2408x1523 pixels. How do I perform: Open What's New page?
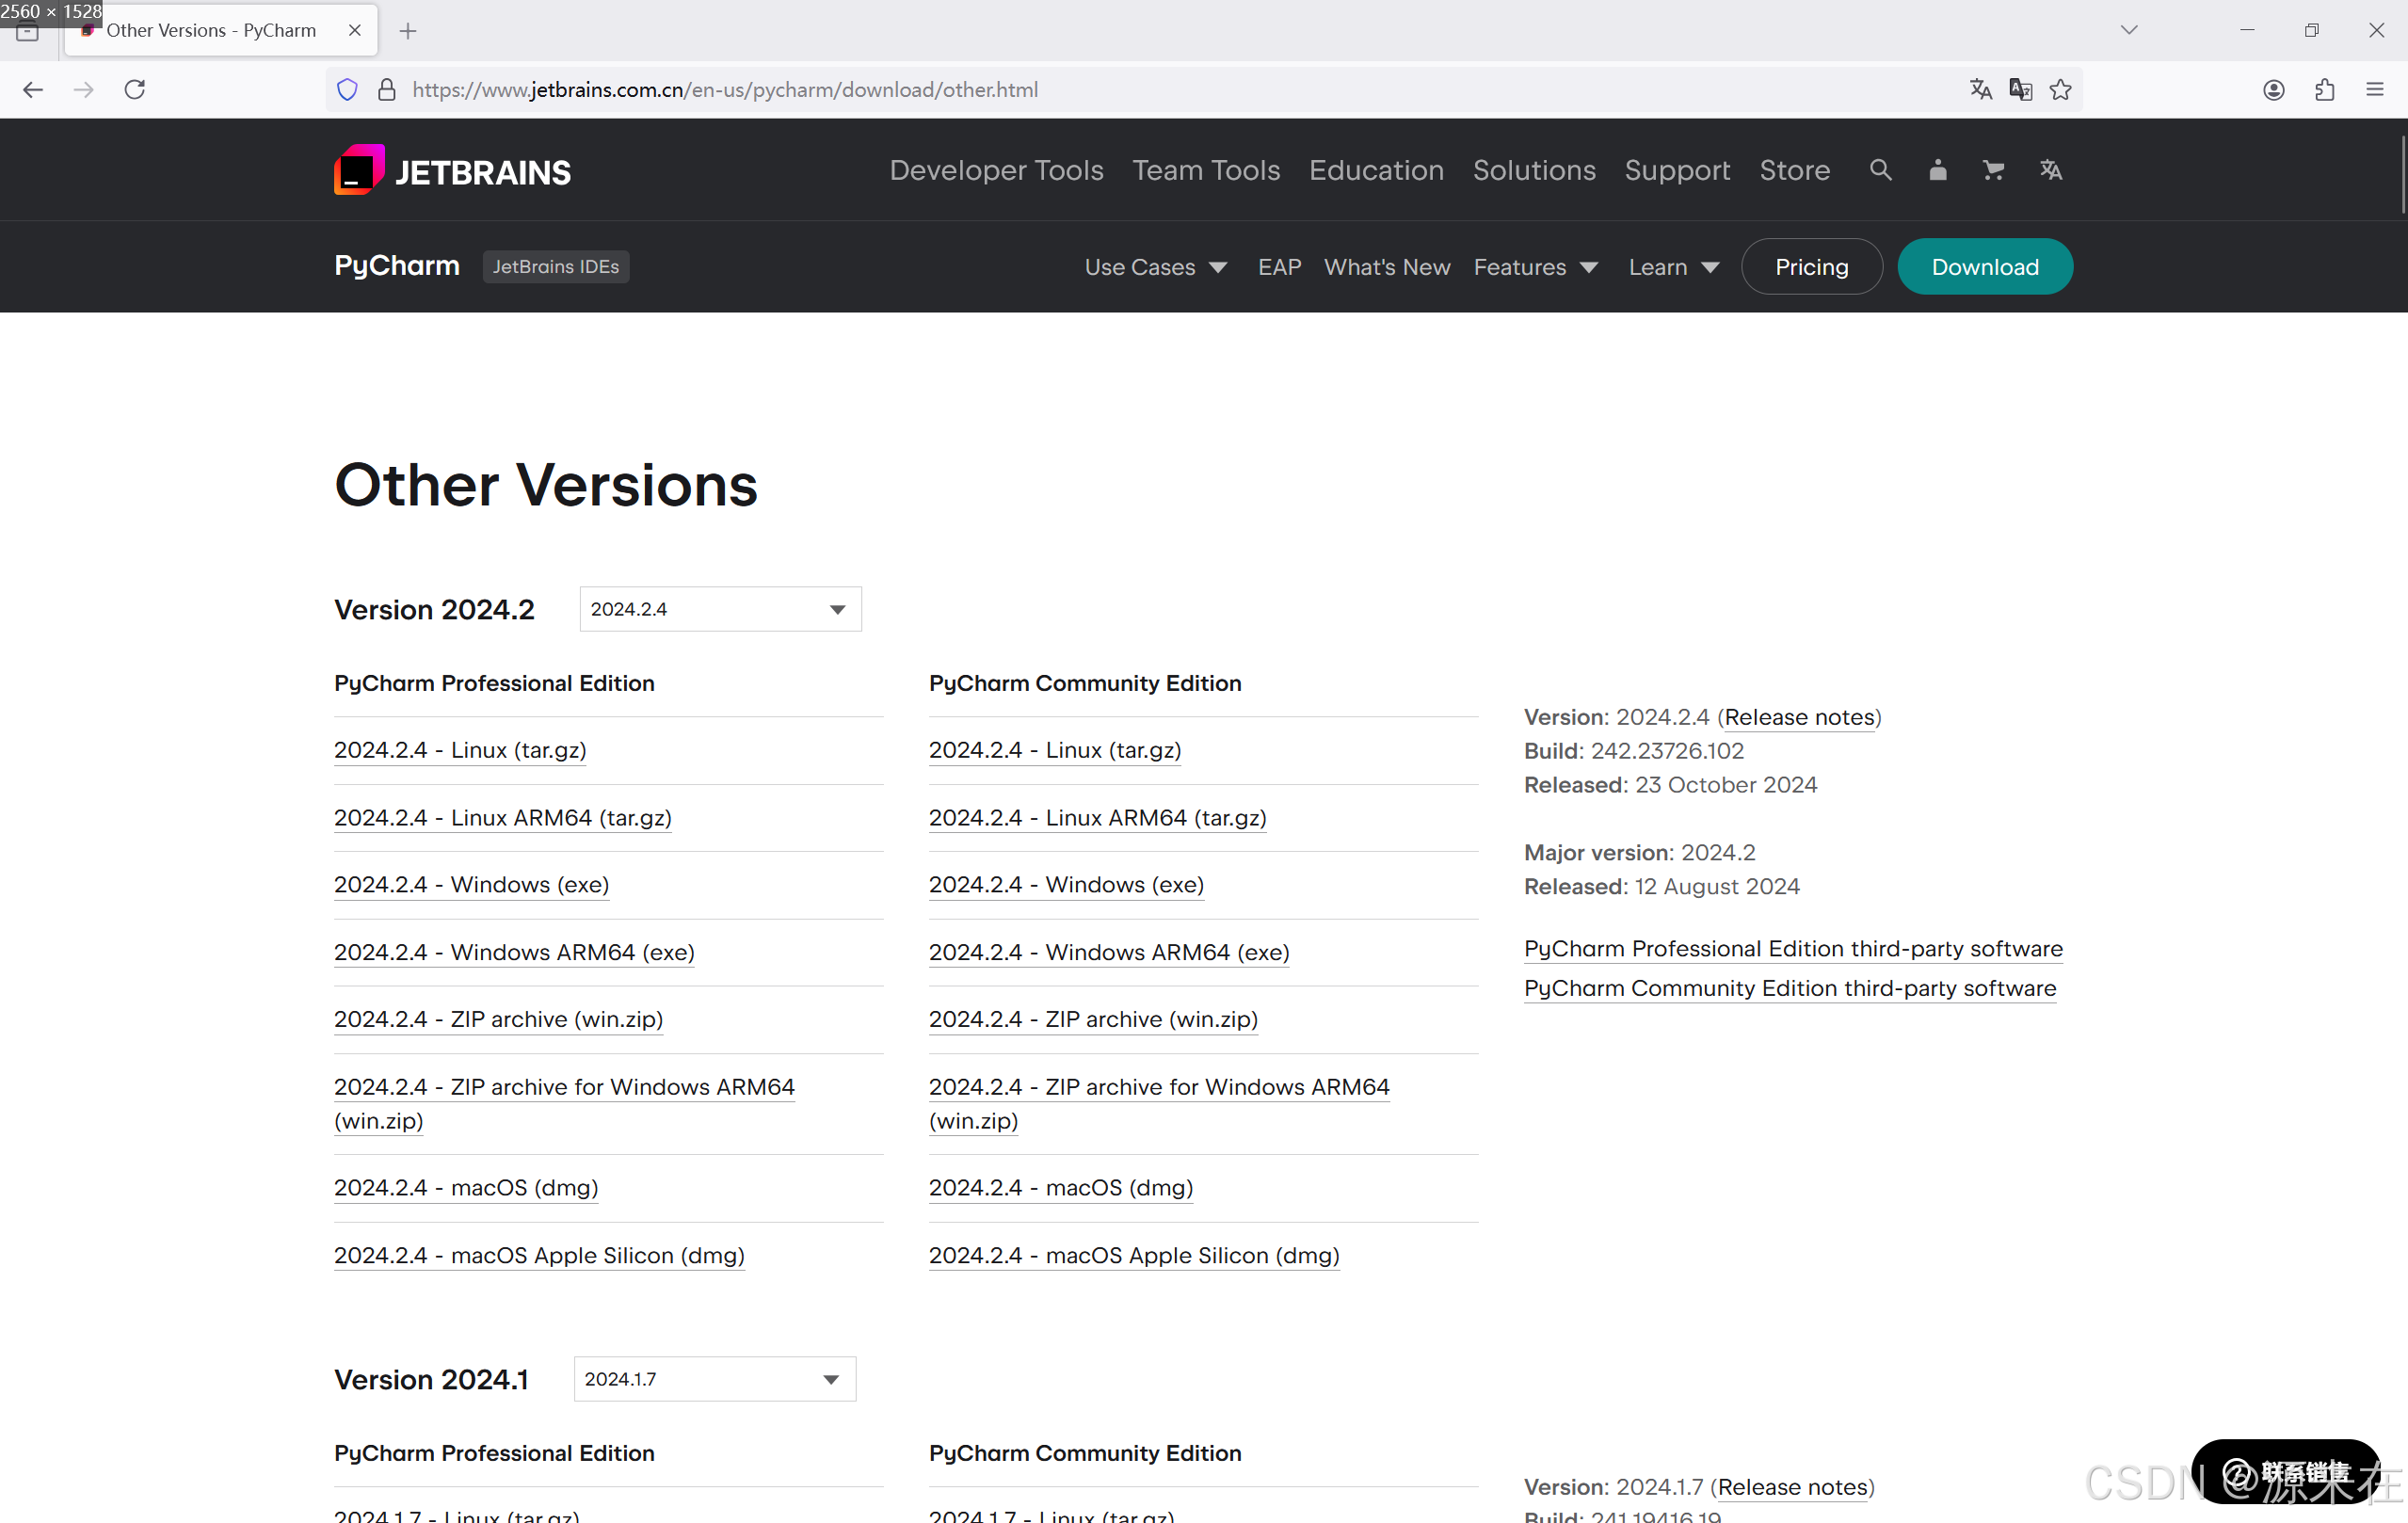[x=1386, y=267]
